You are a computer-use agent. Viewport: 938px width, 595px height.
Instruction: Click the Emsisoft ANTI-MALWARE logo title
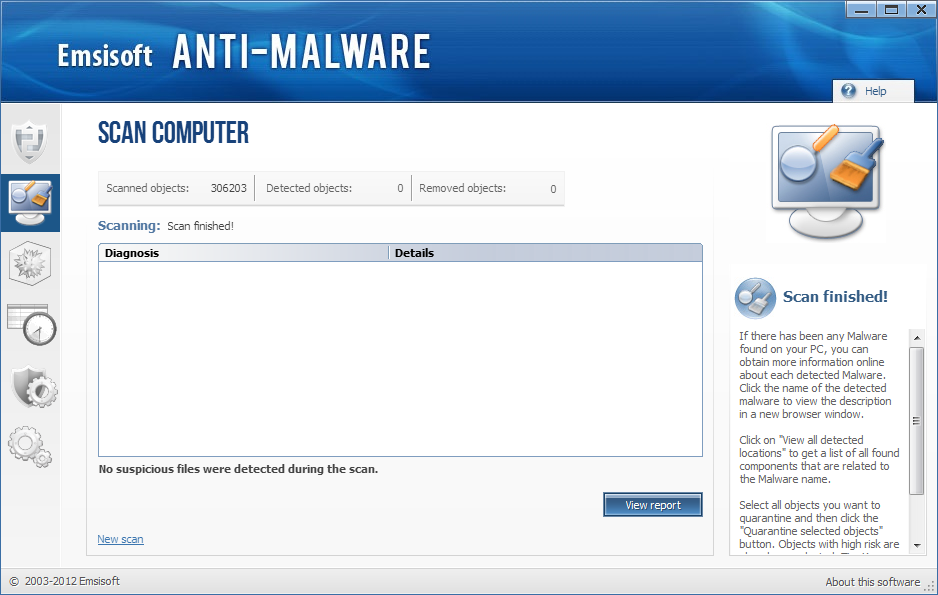click(x=244, y=52)
